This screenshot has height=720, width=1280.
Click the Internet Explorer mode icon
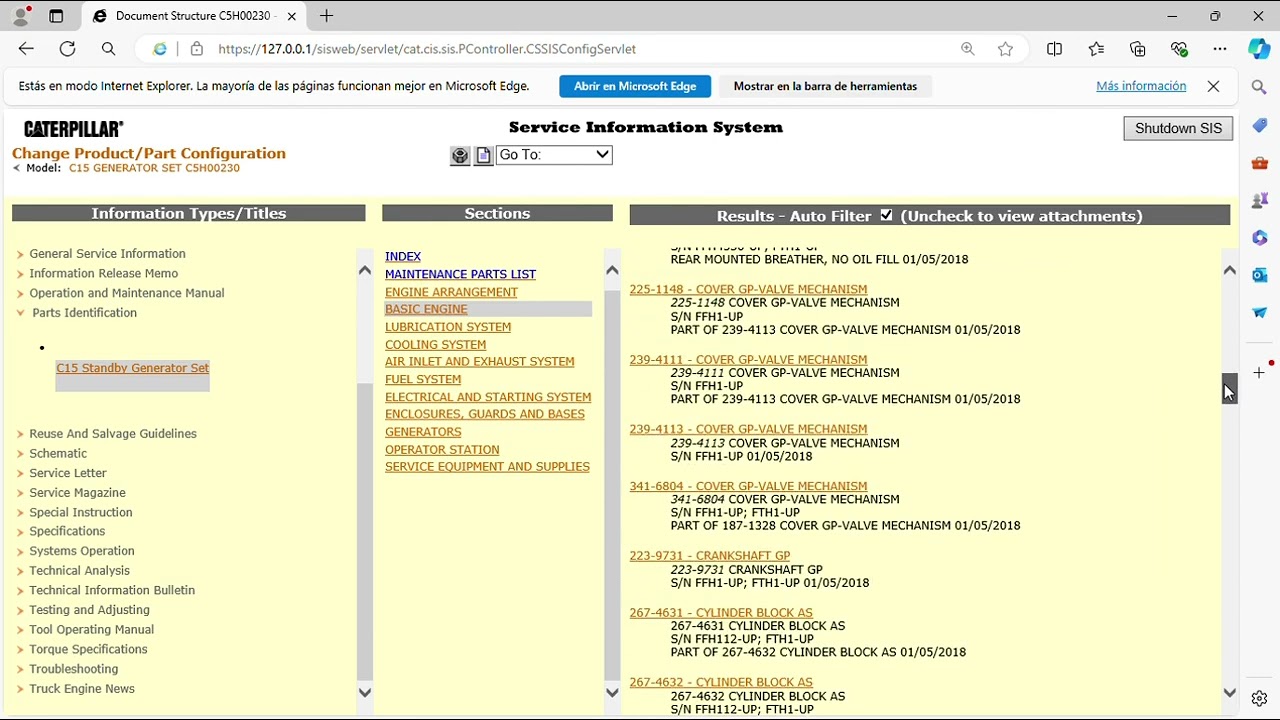point(160,49)
